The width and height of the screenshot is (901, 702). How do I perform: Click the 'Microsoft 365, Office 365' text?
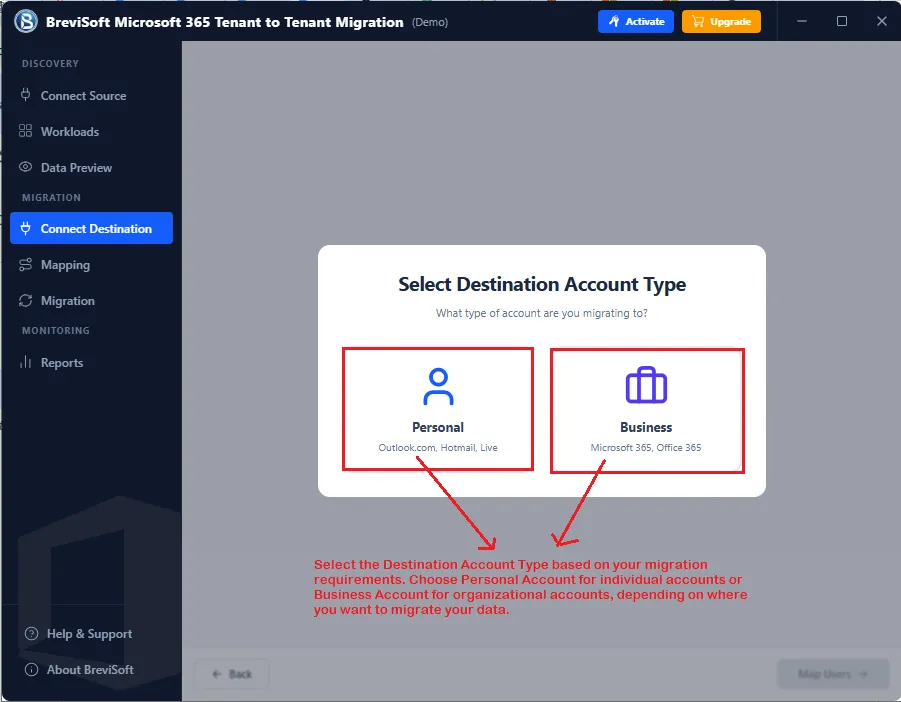tap(646, 448)
